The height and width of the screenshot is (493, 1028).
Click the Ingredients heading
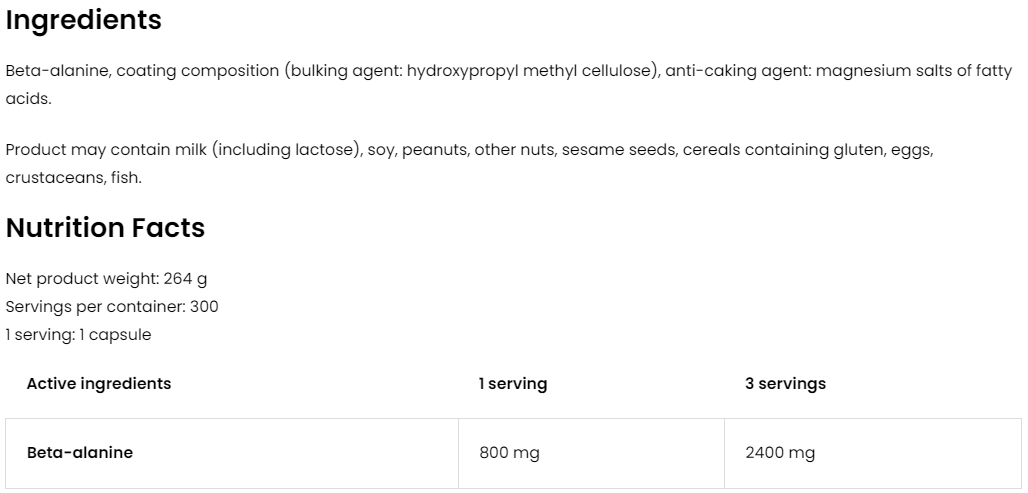(83, 20)
